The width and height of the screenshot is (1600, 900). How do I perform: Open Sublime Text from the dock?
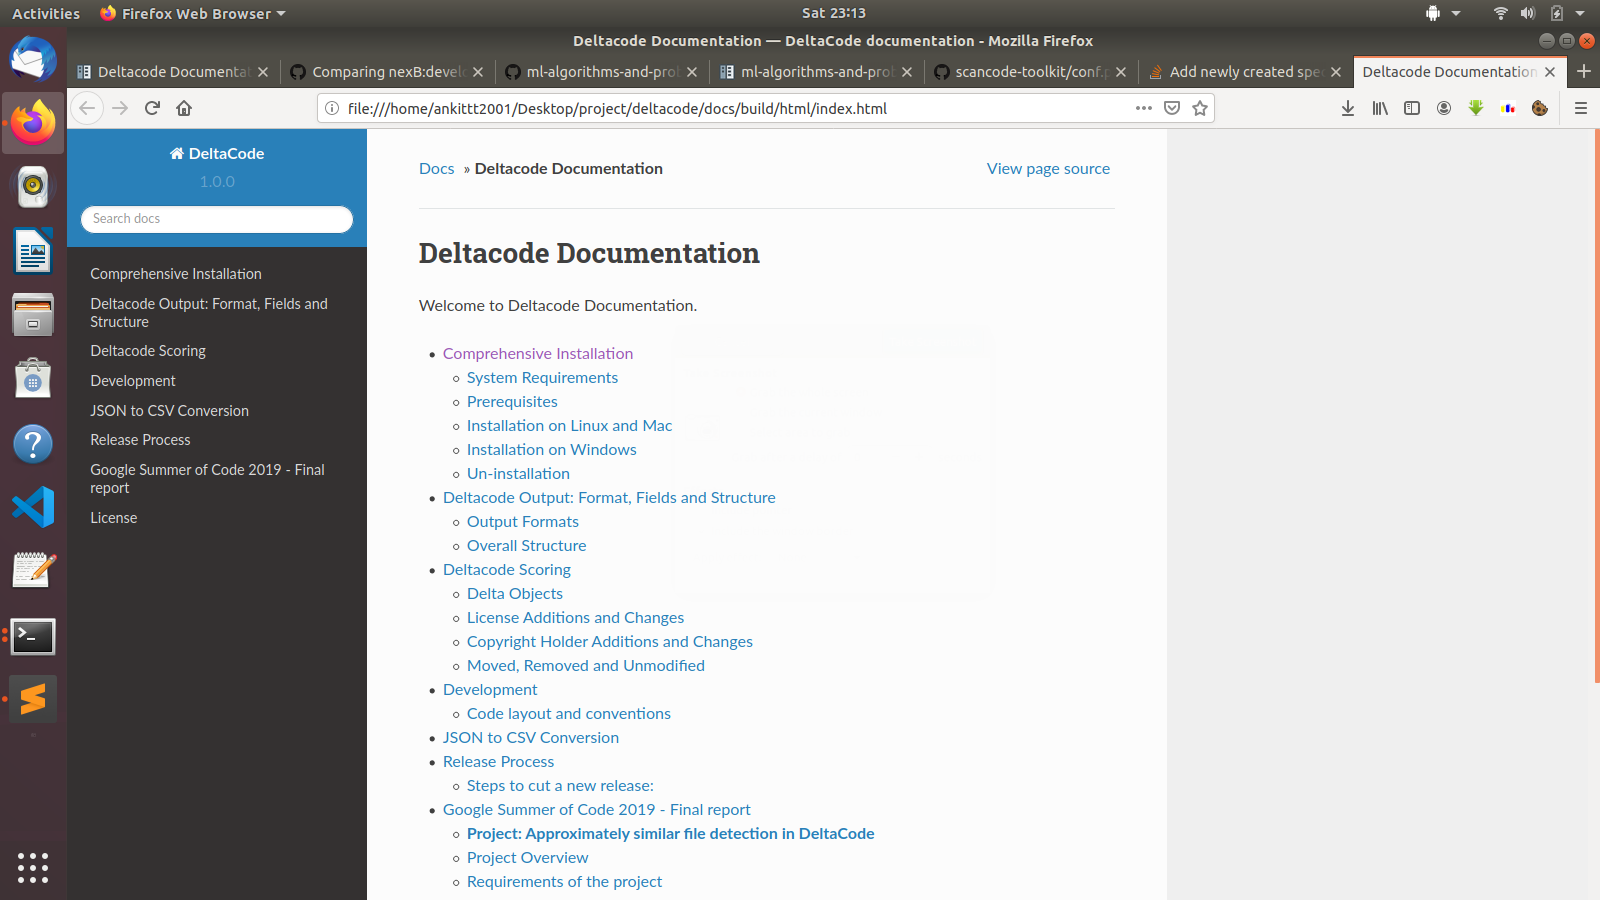[33, 699]
